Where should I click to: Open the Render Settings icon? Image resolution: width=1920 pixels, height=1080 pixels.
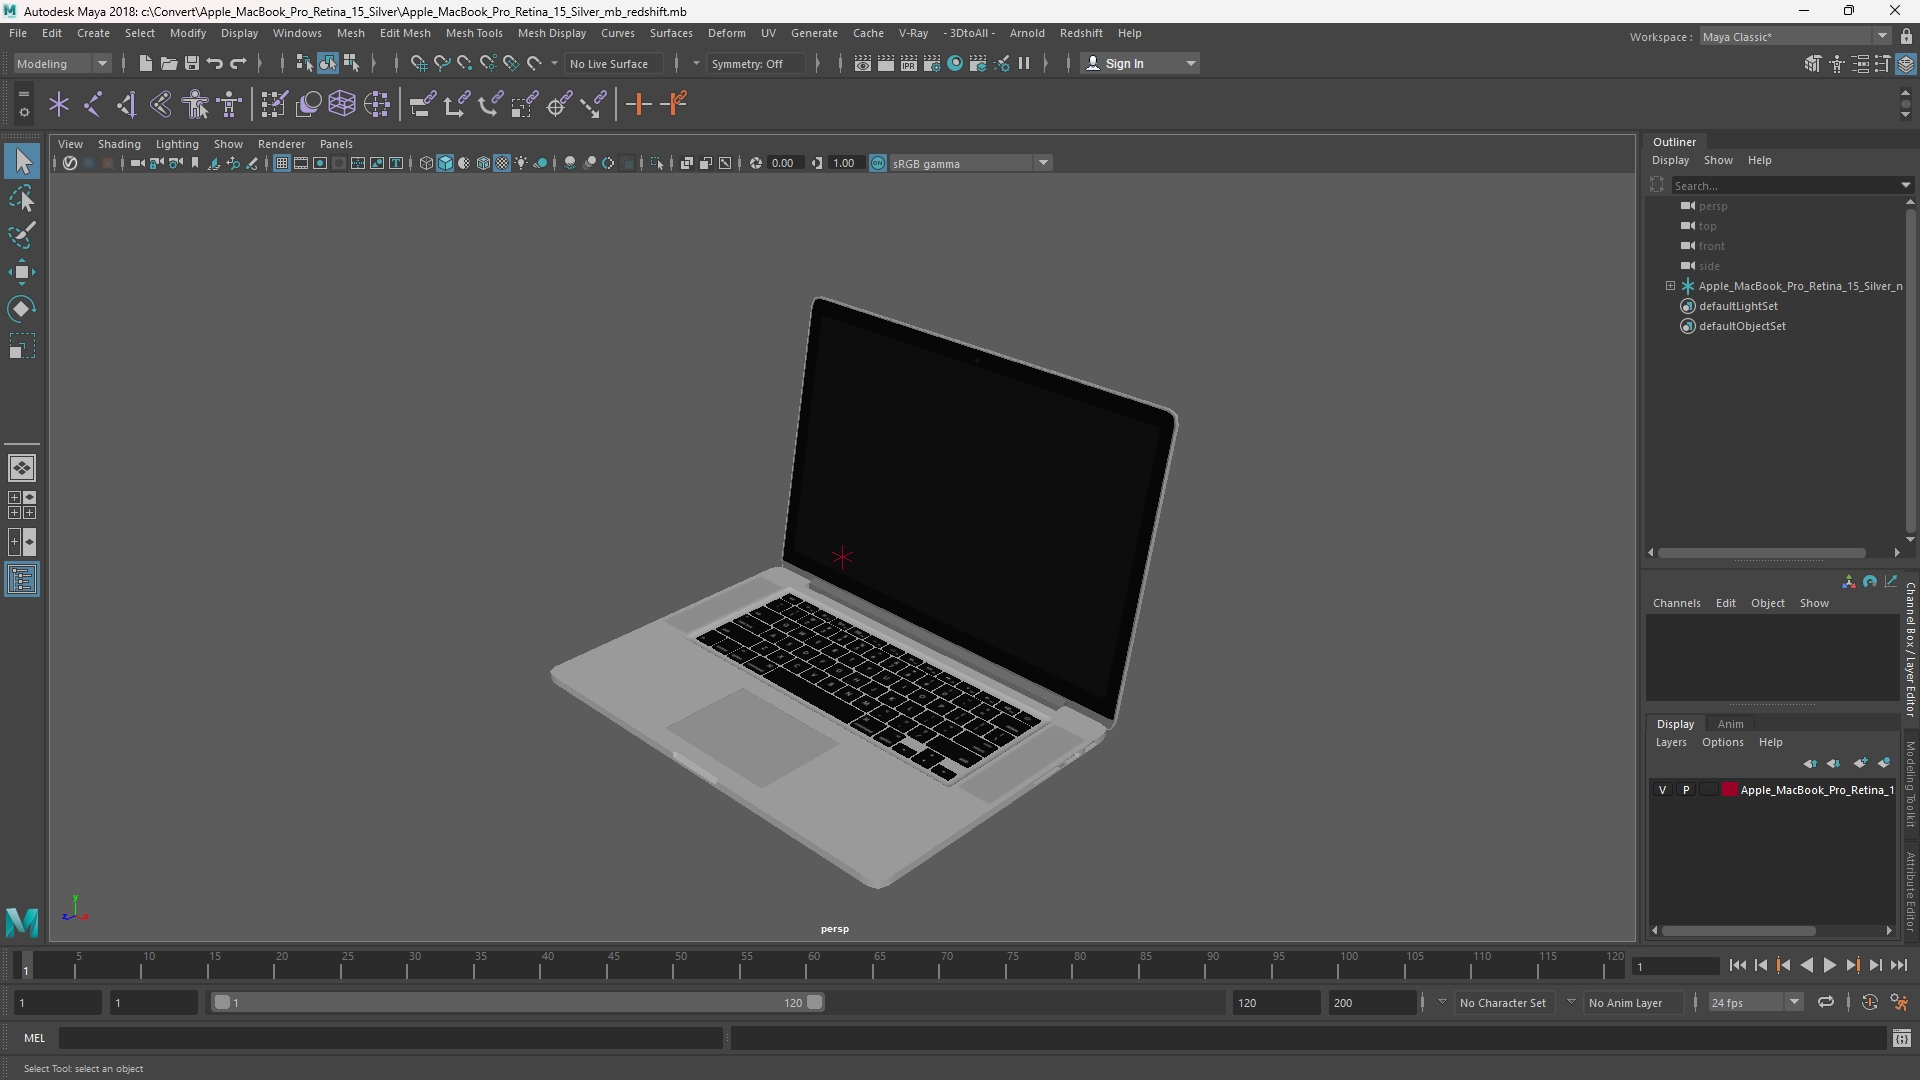(x=932, y=63)
